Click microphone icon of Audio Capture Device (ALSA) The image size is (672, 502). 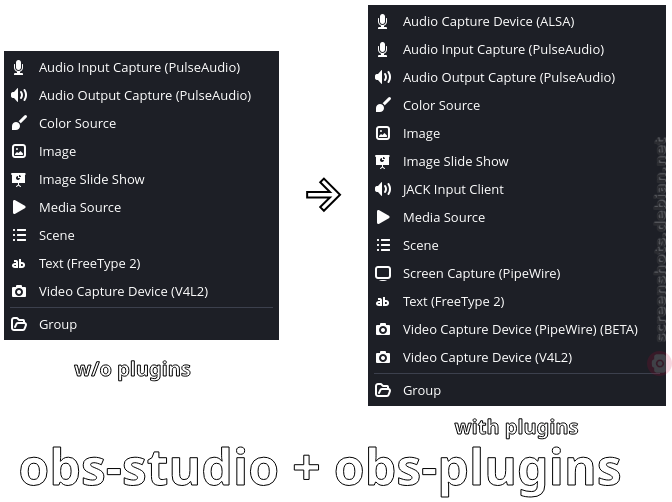click(383, 21)
